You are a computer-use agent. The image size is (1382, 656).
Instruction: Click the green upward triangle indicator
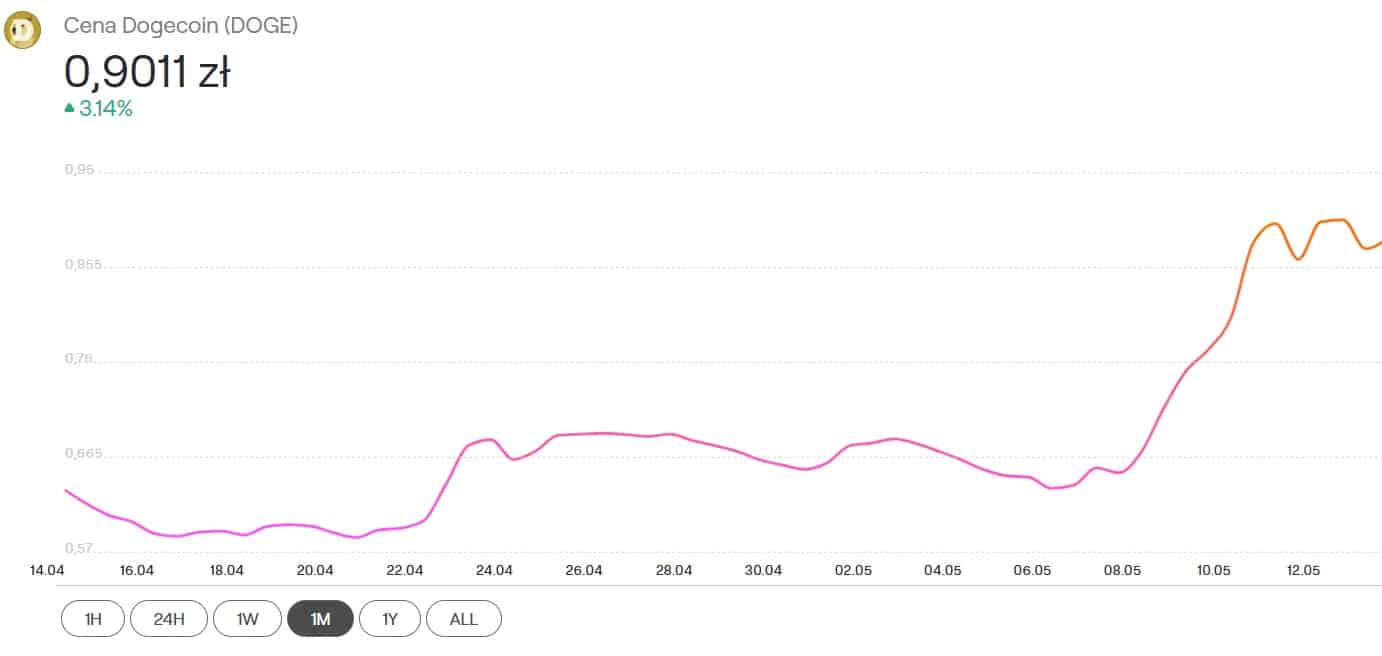pyautogui.click(x=69, y=108)
